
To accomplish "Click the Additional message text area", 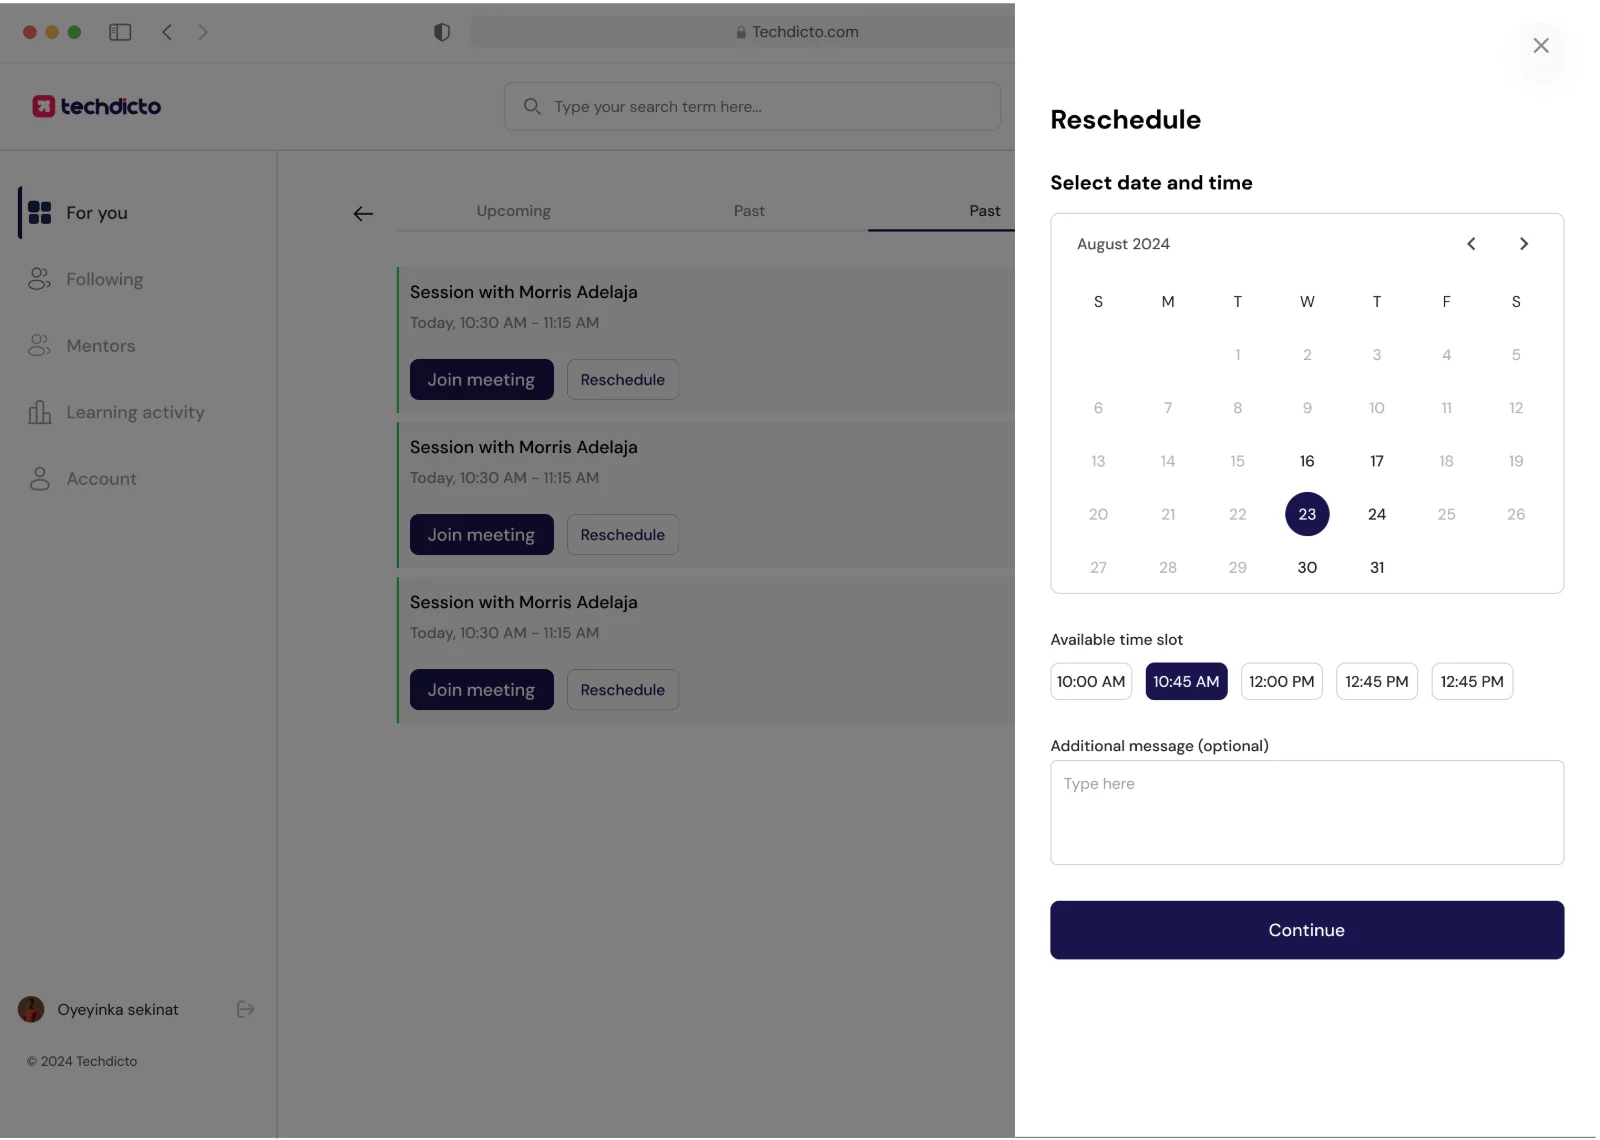I will click(x=1307, y=812).
